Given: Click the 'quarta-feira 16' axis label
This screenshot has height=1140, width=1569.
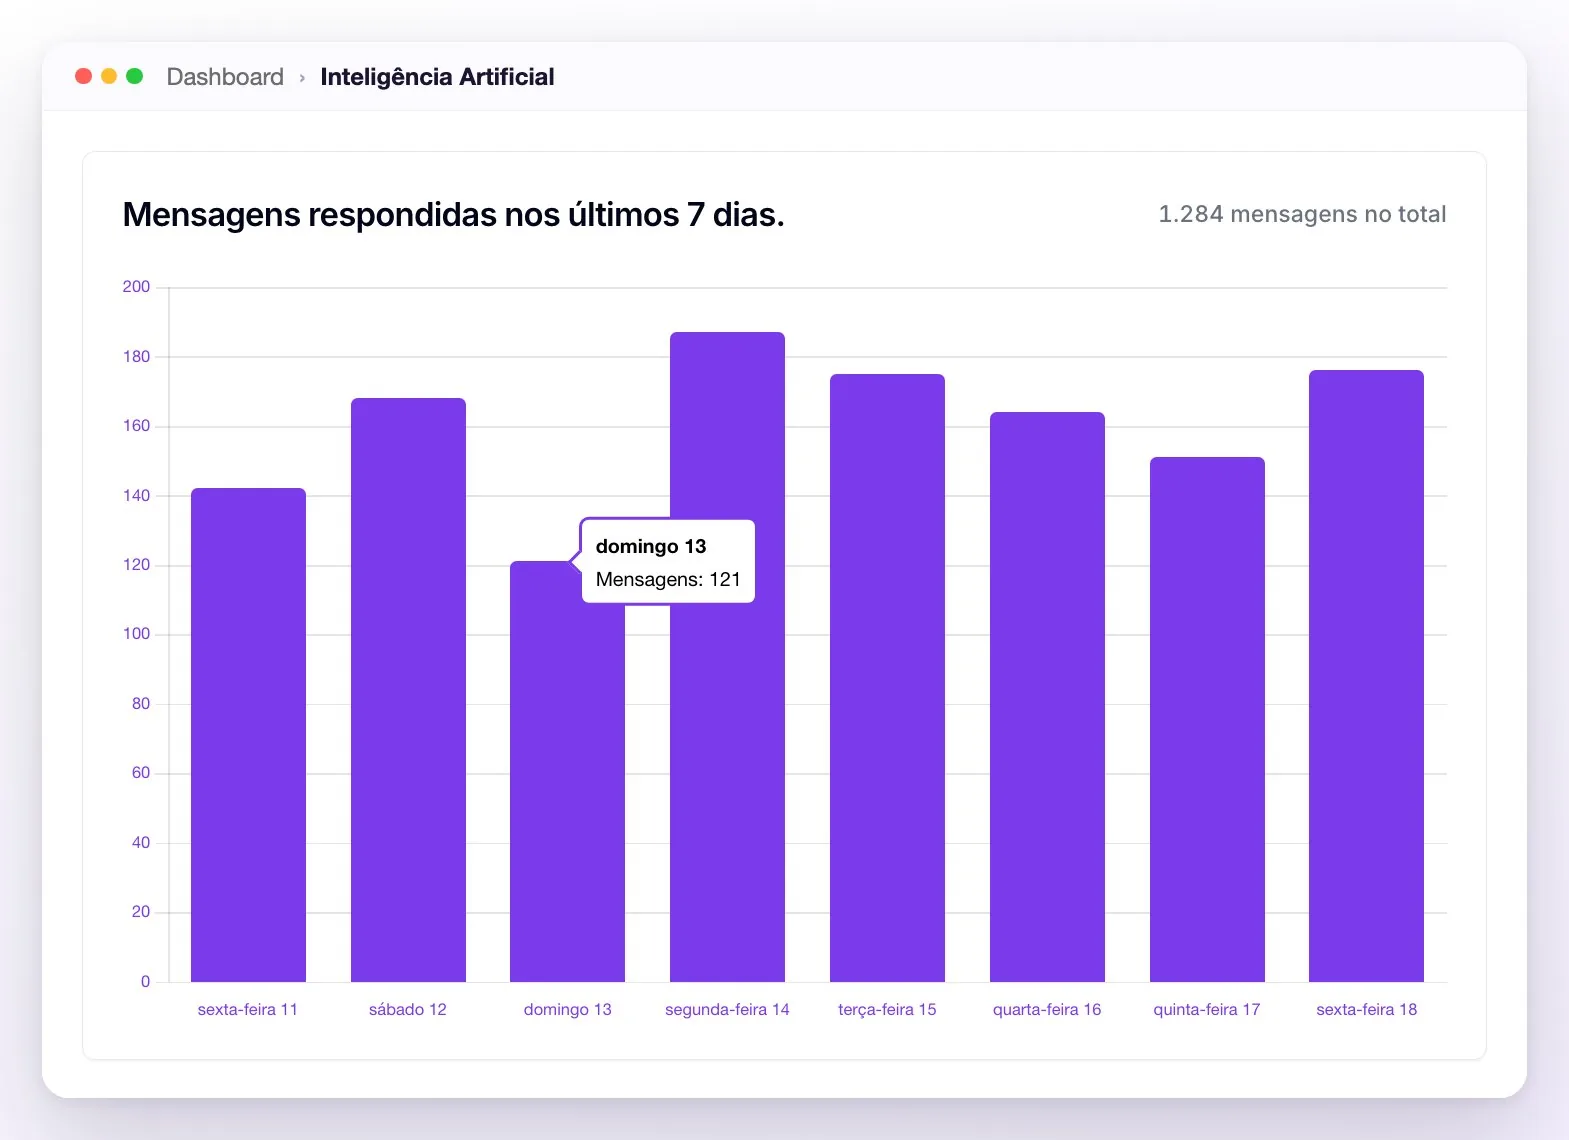Looking at the screenshot, I should [1047, 1009].
